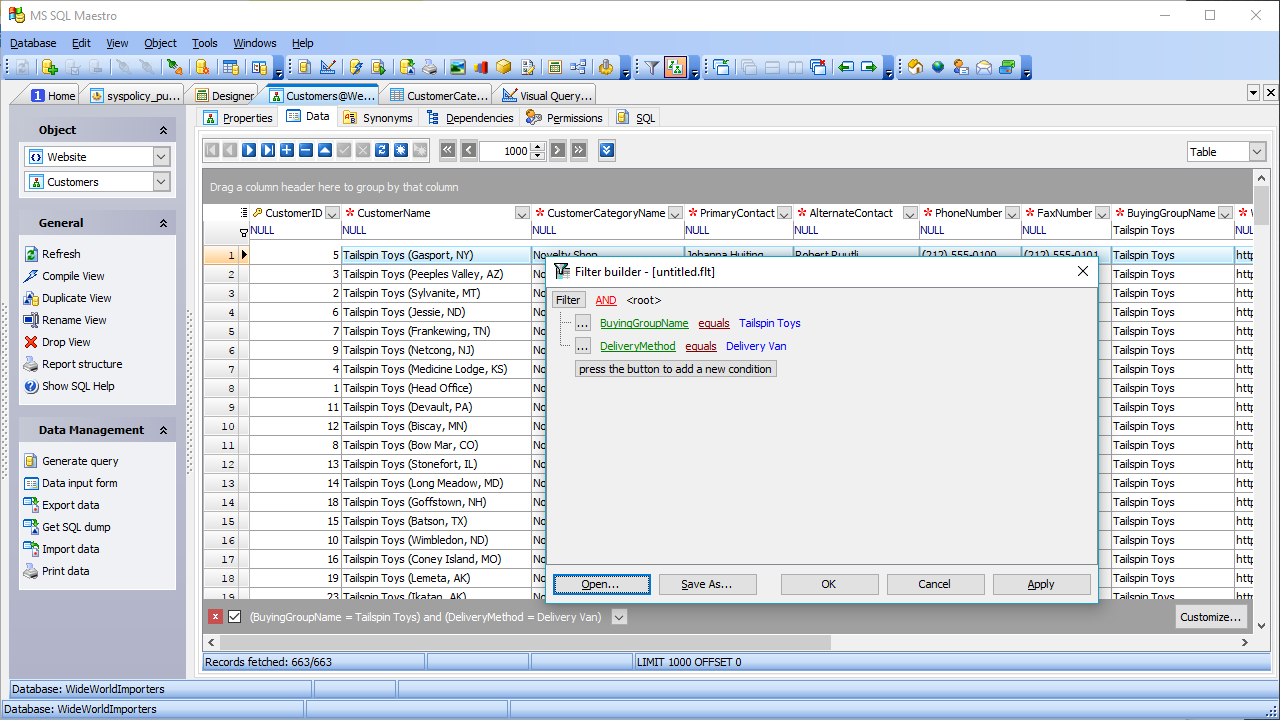The height and width of the screenshot is (720, 1280).
Task: Click the green right arrow next window icon
Action: tap(869, 67)
